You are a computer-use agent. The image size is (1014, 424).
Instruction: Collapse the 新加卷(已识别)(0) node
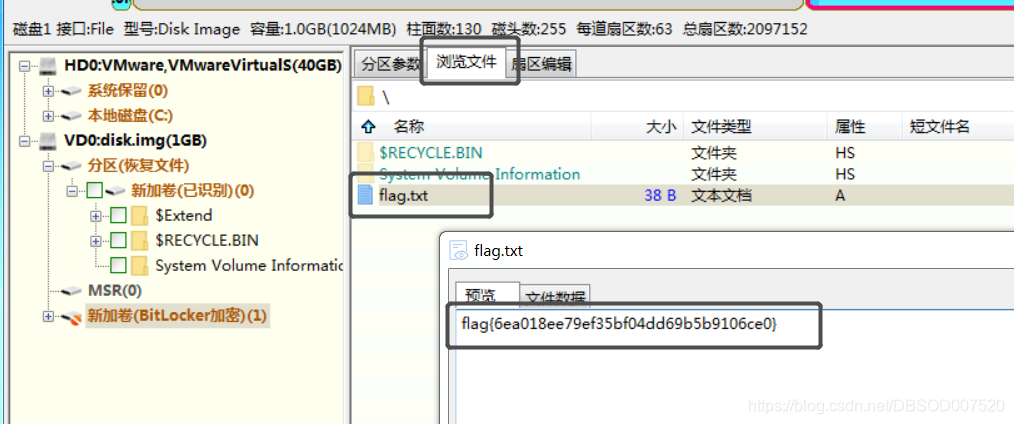tap(71, 191)
